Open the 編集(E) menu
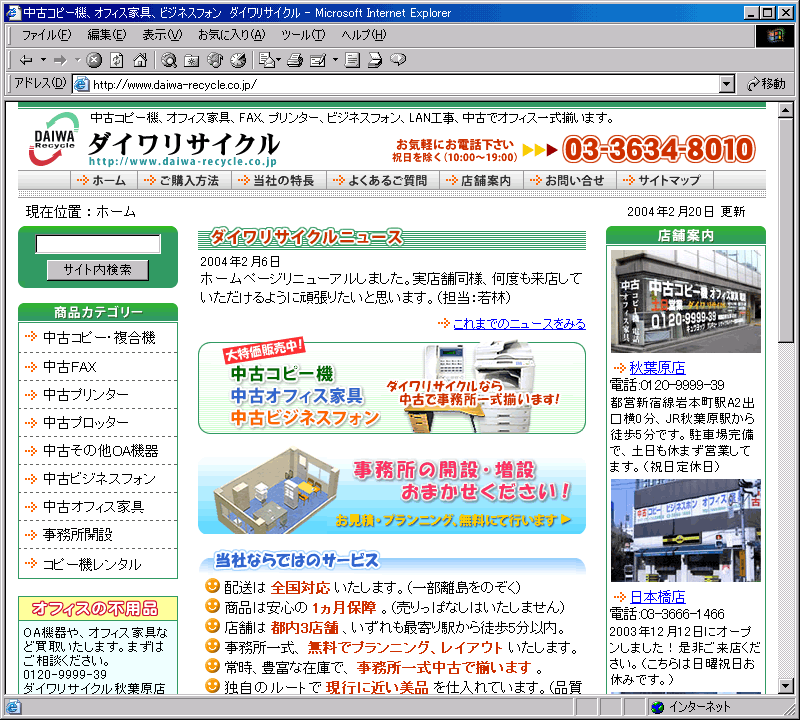 click(x=107, y=35)
